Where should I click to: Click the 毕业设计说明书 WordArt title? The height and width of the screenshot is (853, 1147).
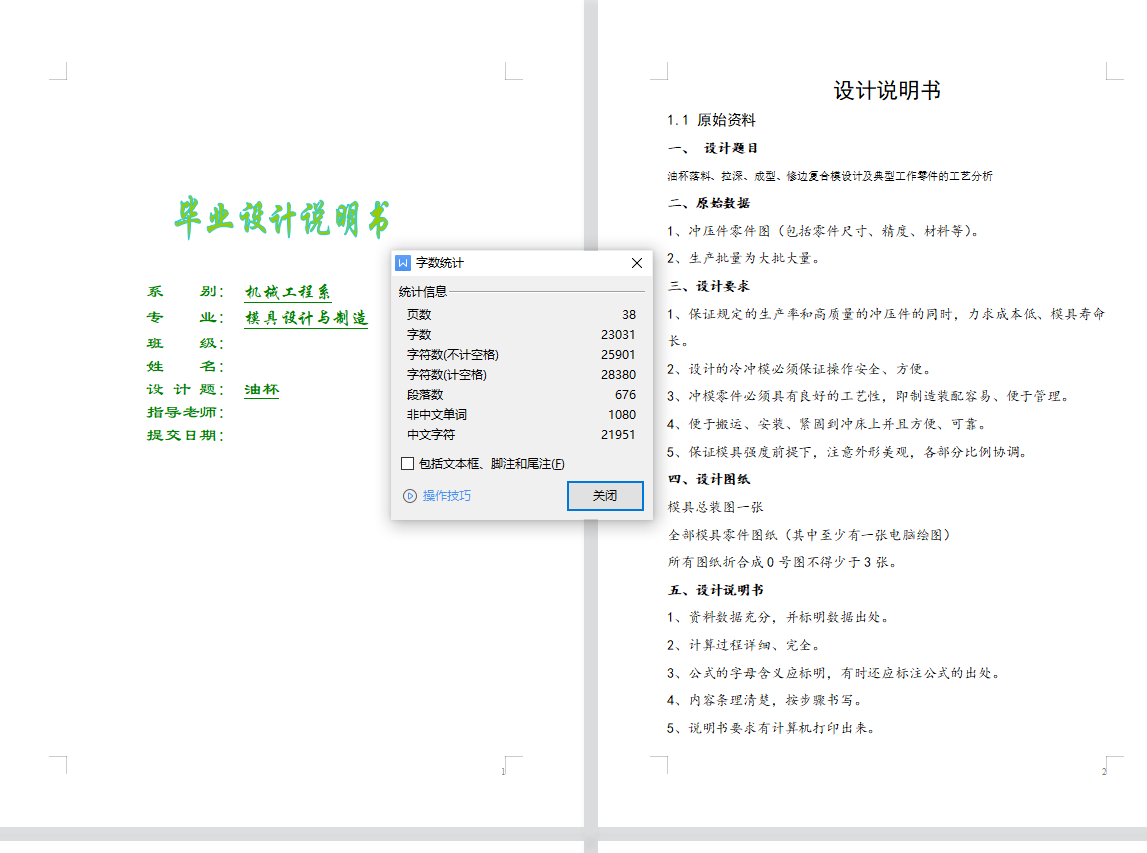pos(282,218)
